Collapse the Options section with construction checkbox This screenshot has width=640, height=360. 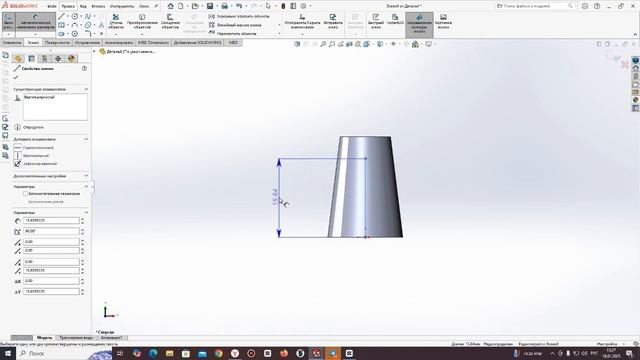(x=86, y=187)
